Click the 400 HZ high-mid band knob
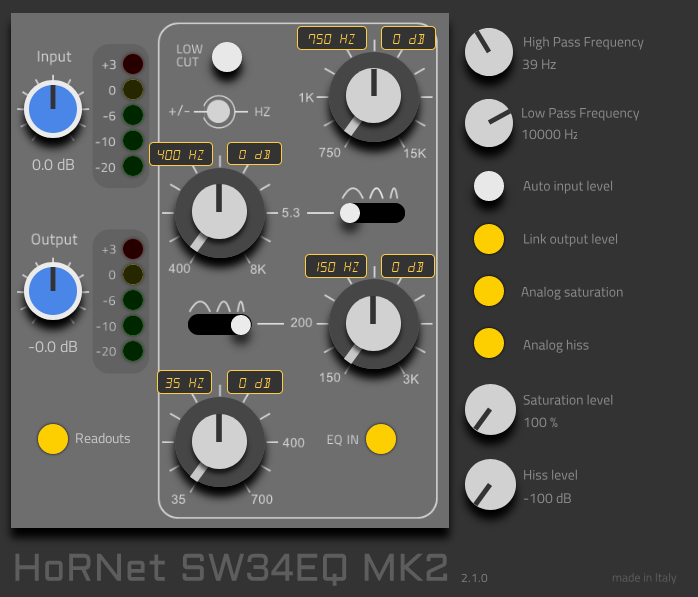The width and height of the screenshot is (698, 597). point(219,212)
